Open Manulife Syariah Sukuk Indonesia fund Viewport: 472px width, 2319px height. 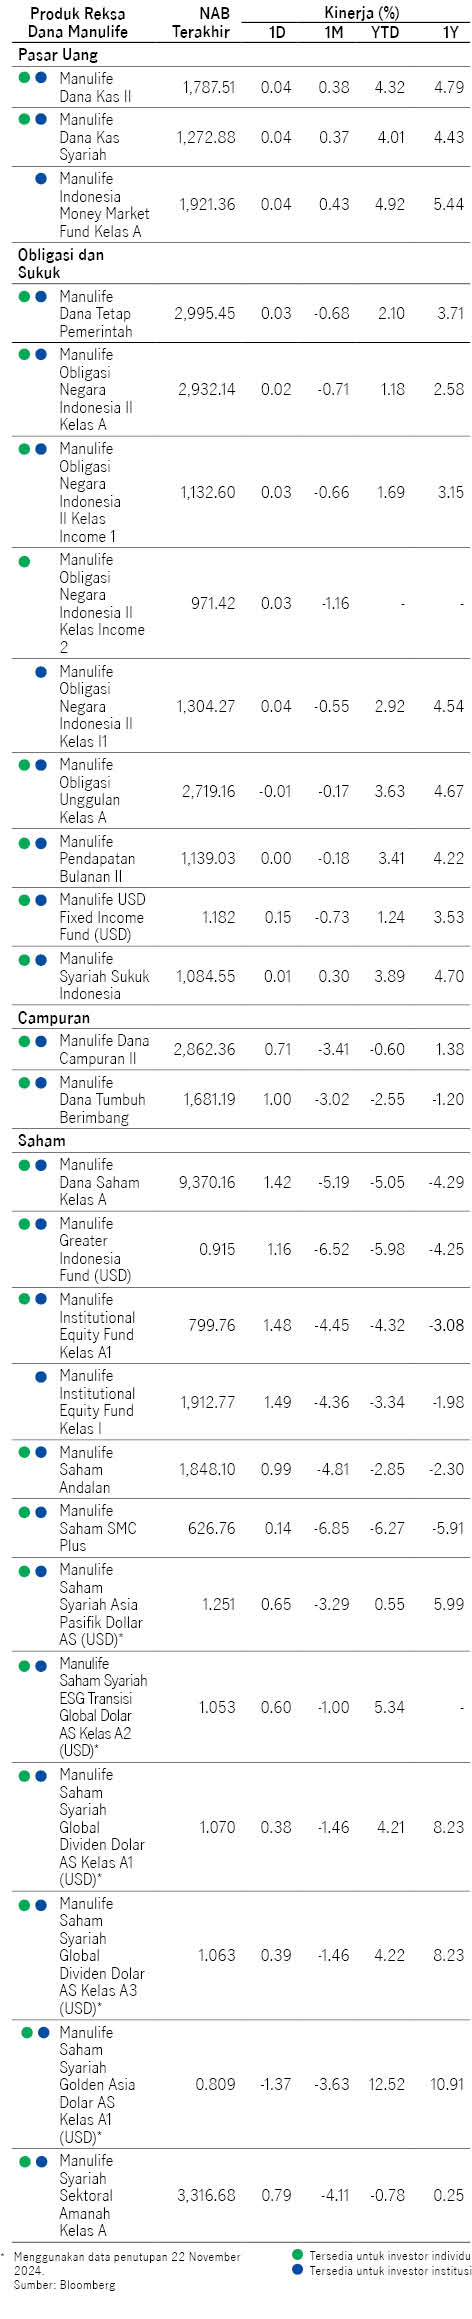(x=104, y=976)
